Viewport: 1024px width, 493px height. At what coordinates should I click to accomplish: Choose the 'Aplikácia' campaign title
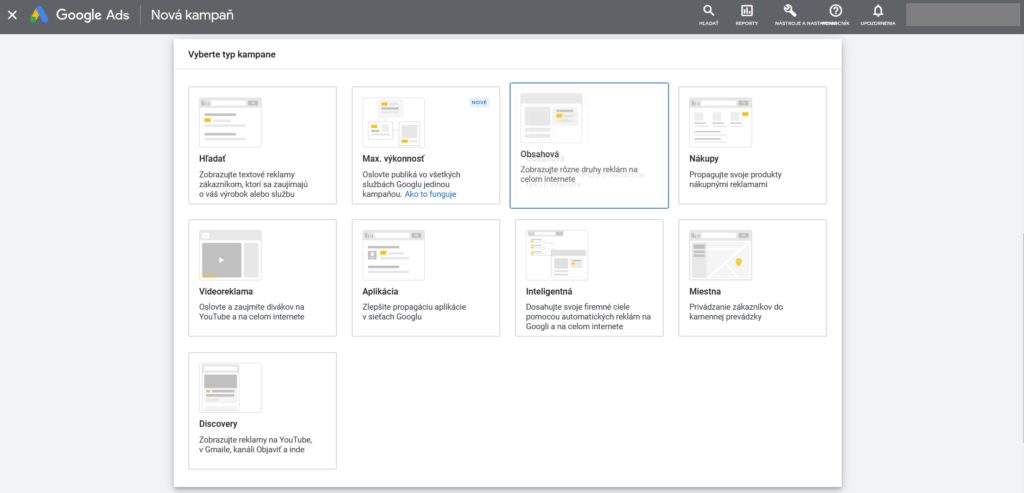(380, 291)
